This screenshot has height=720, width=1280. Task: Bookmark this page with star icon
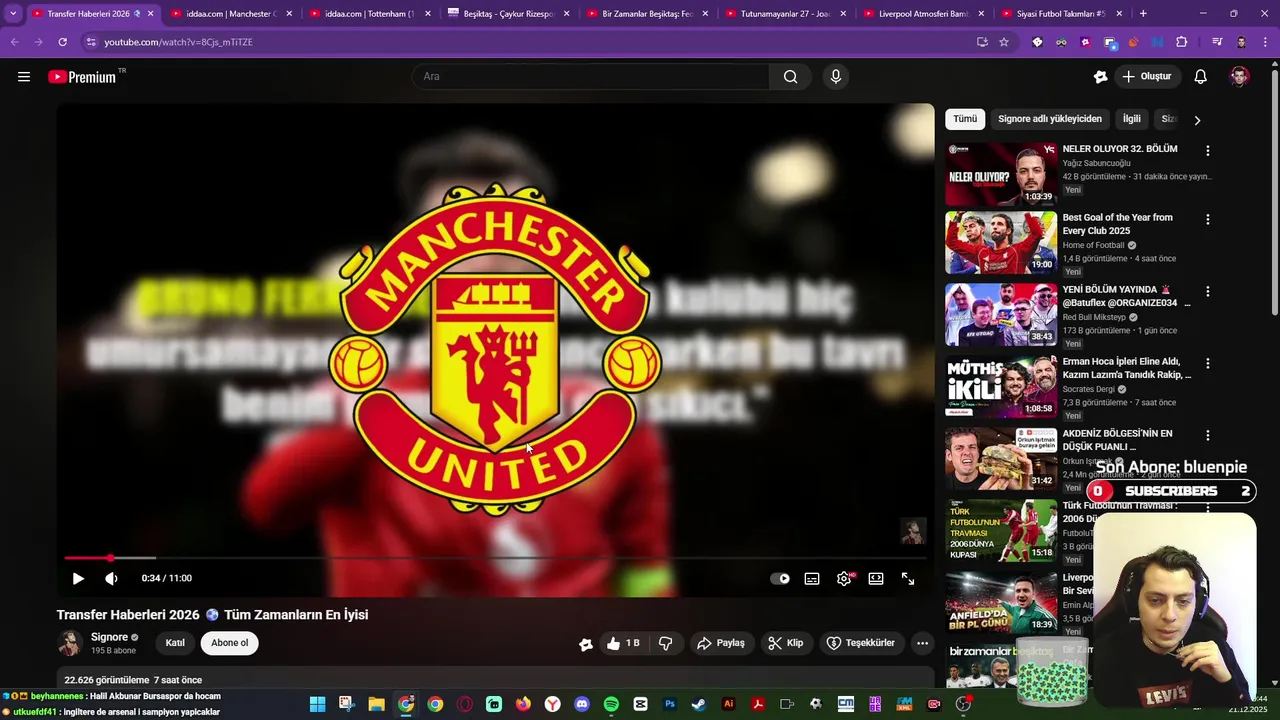[x=1004, y=42]
